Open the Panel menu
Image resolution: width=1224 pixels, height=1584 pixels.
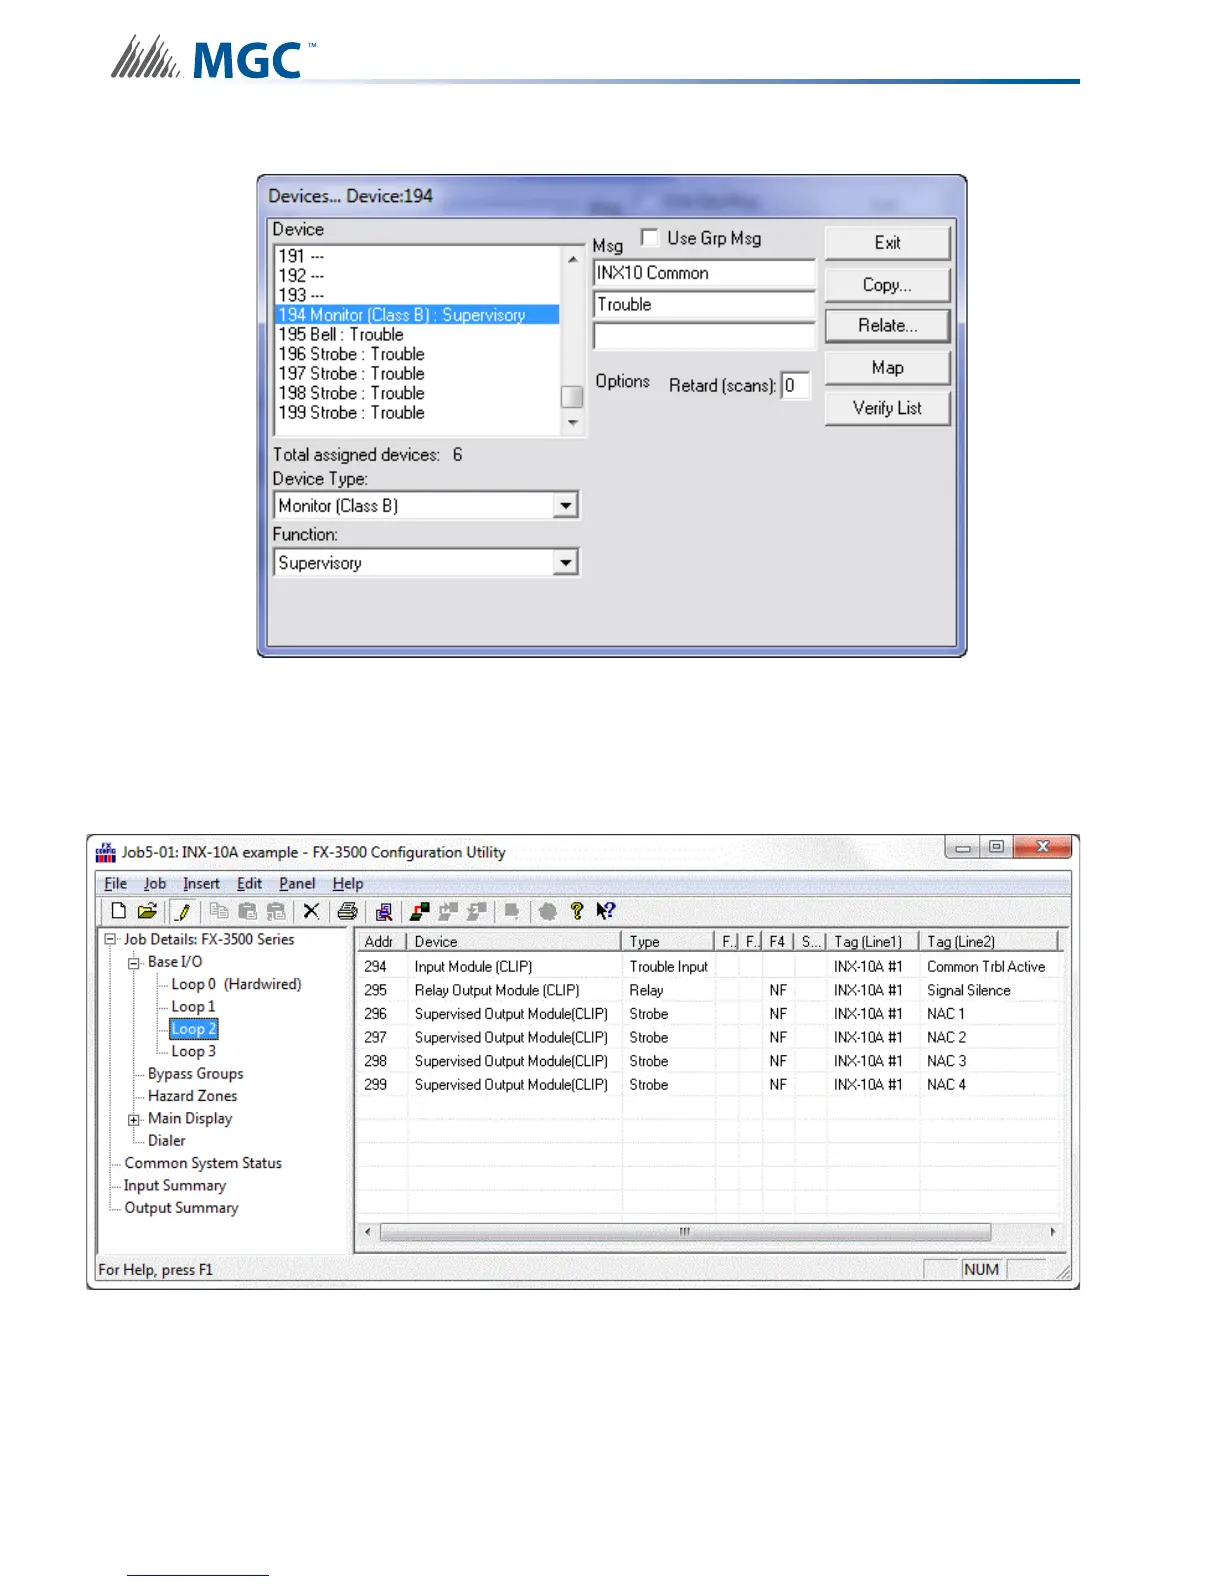point(297,884)
